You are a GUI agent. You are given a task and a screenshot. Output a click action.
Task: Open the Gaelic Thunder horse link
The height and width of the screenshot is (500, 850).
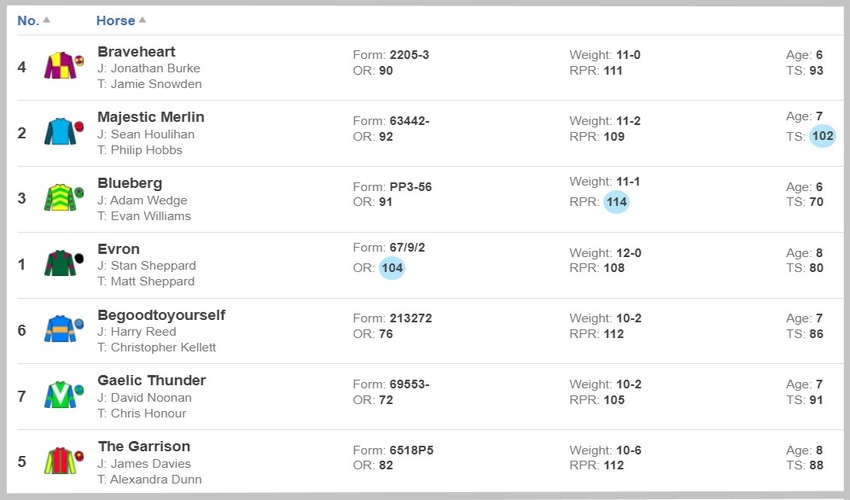[x=152, y=380]
